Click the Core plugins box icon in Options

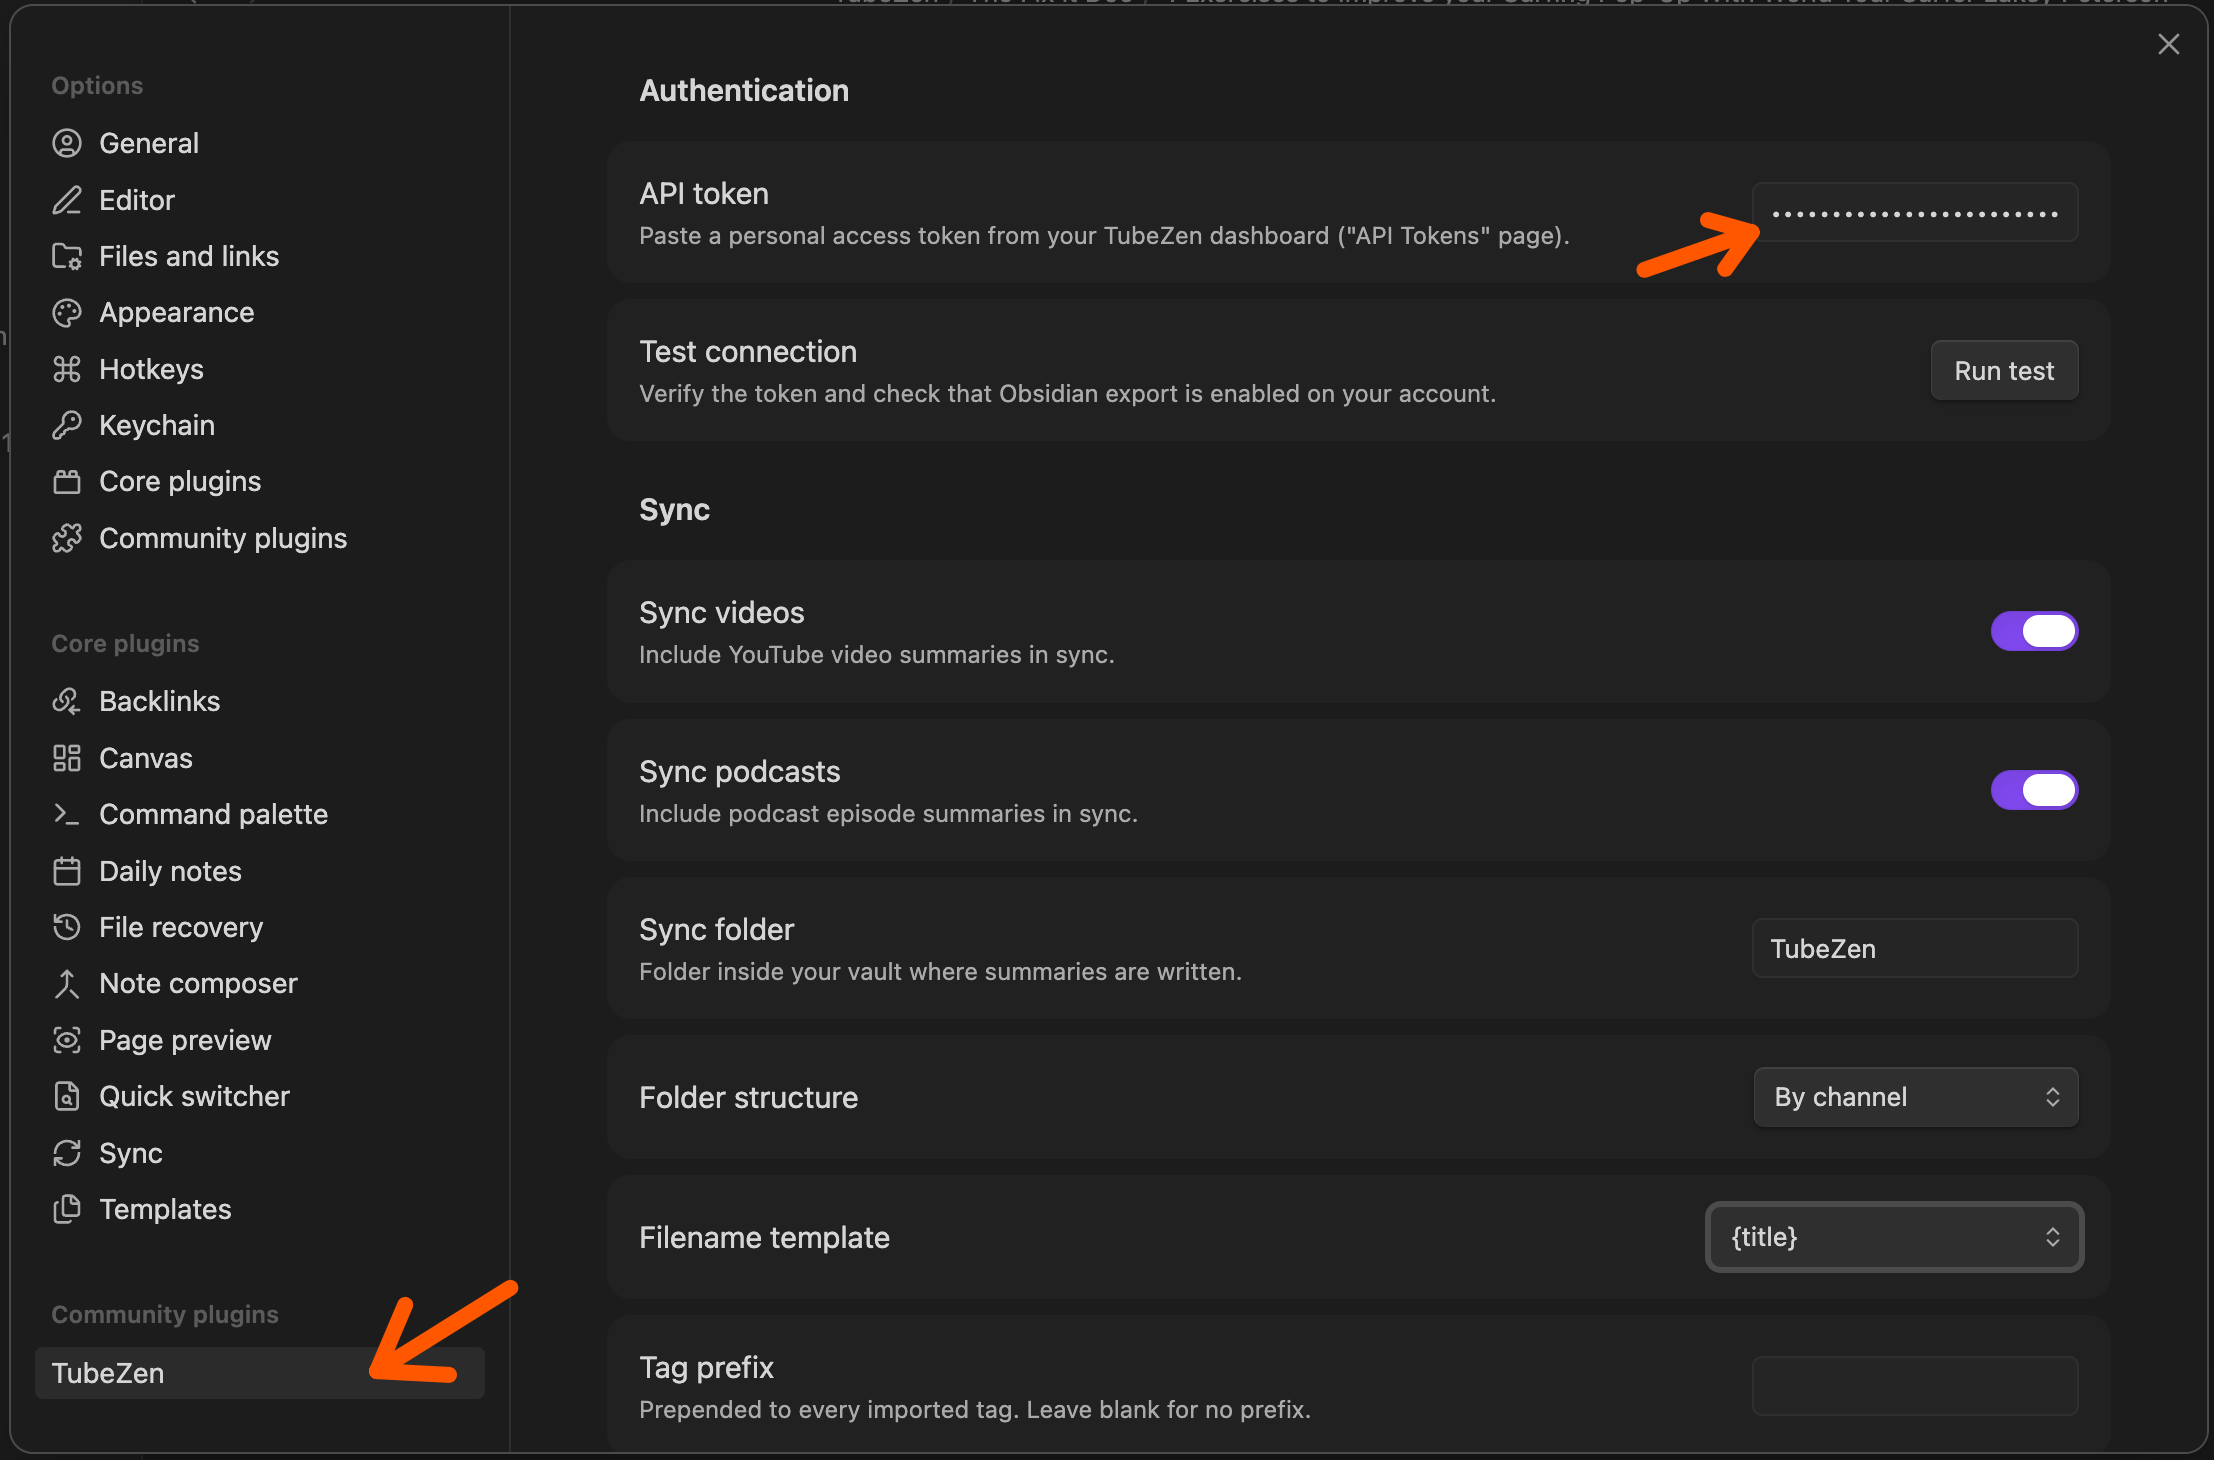click(67, 482)
